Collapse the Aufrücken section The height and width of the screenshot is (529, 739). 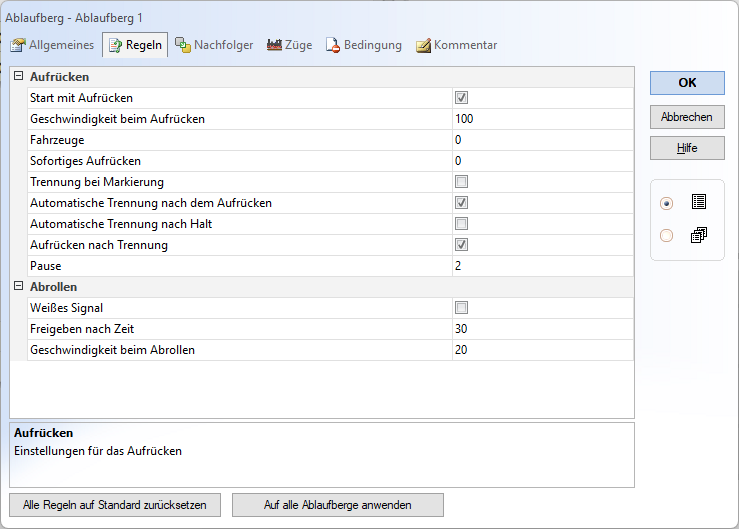[19, 77]
